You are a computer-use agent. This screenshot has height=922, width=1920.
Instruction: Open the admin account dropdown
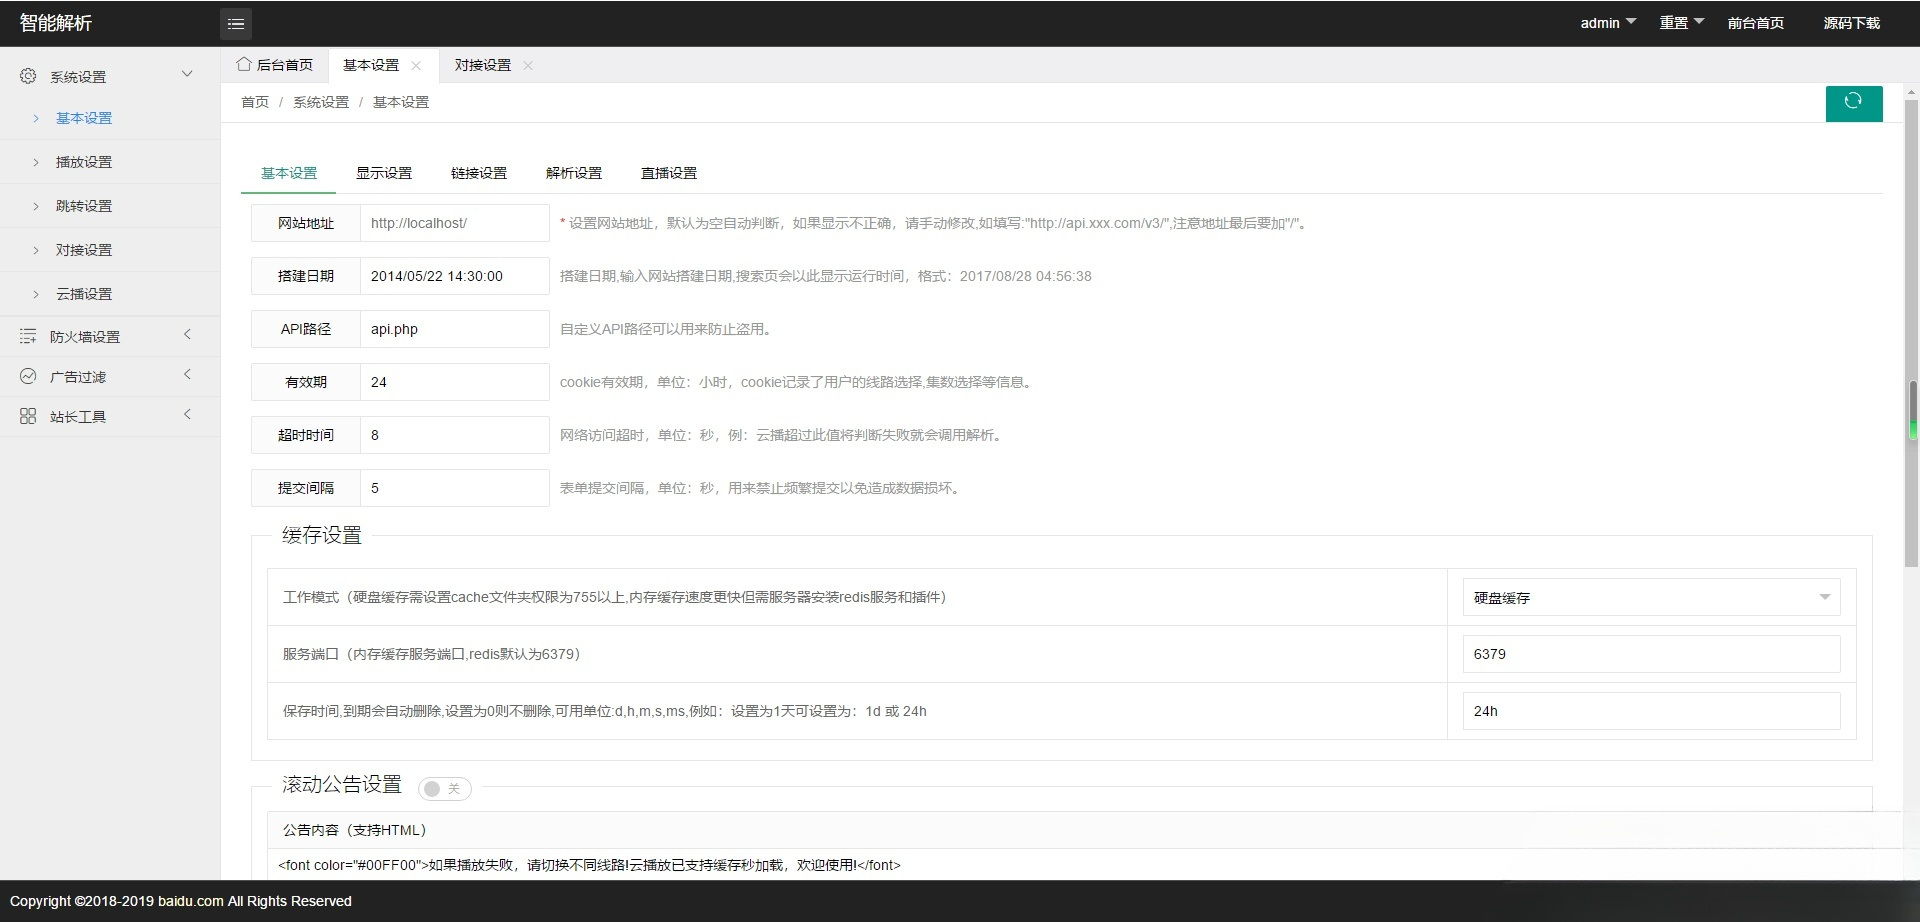pos(1607,22)
